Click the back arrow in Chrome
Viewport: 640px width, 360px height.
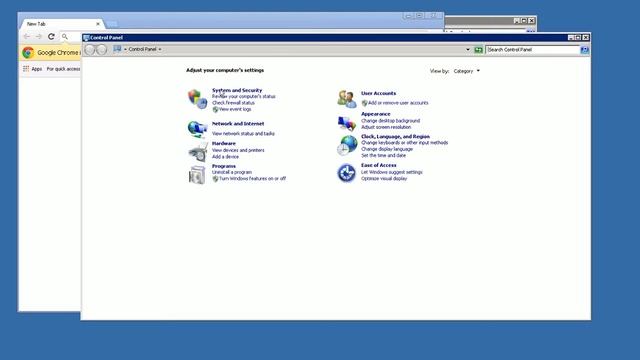tap(27, 37)
